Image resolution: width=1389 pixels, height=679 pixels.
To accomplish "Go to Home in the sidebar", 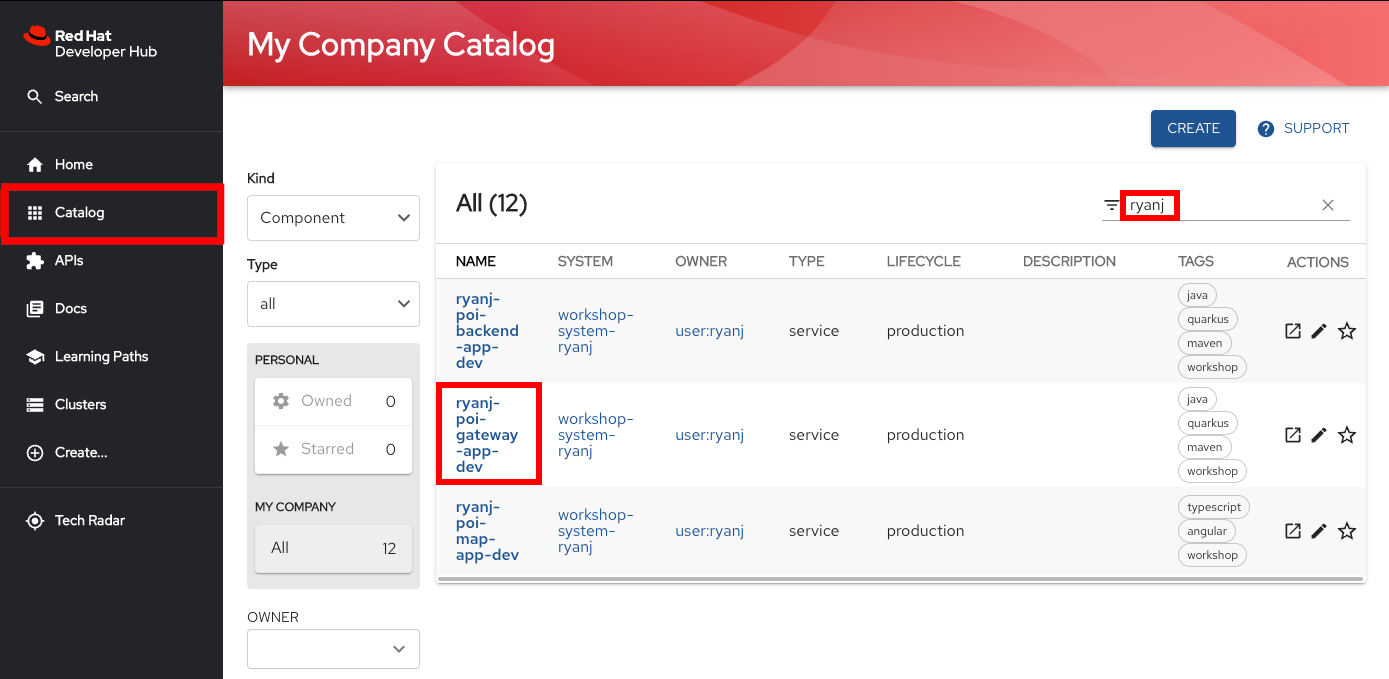I will point(111,165).
